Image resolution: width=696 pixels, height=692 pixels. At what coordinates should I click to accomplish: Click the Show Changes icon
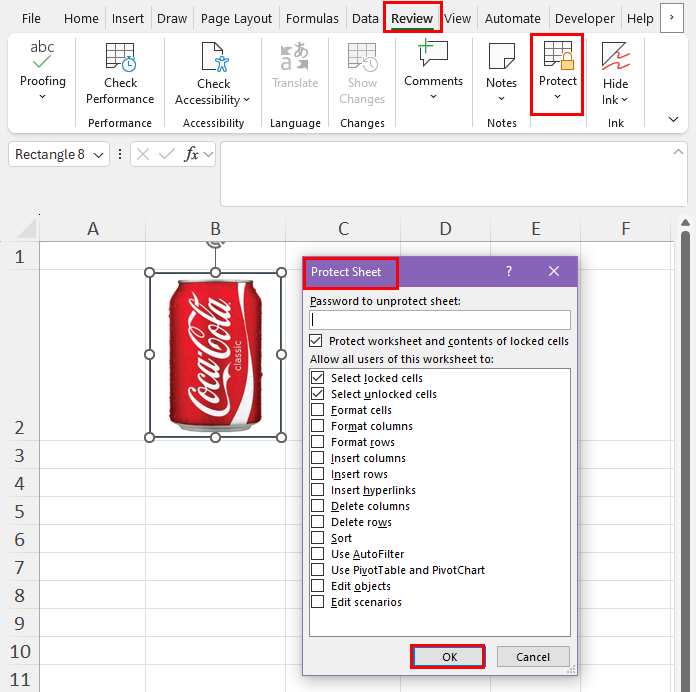coord(362,57)
